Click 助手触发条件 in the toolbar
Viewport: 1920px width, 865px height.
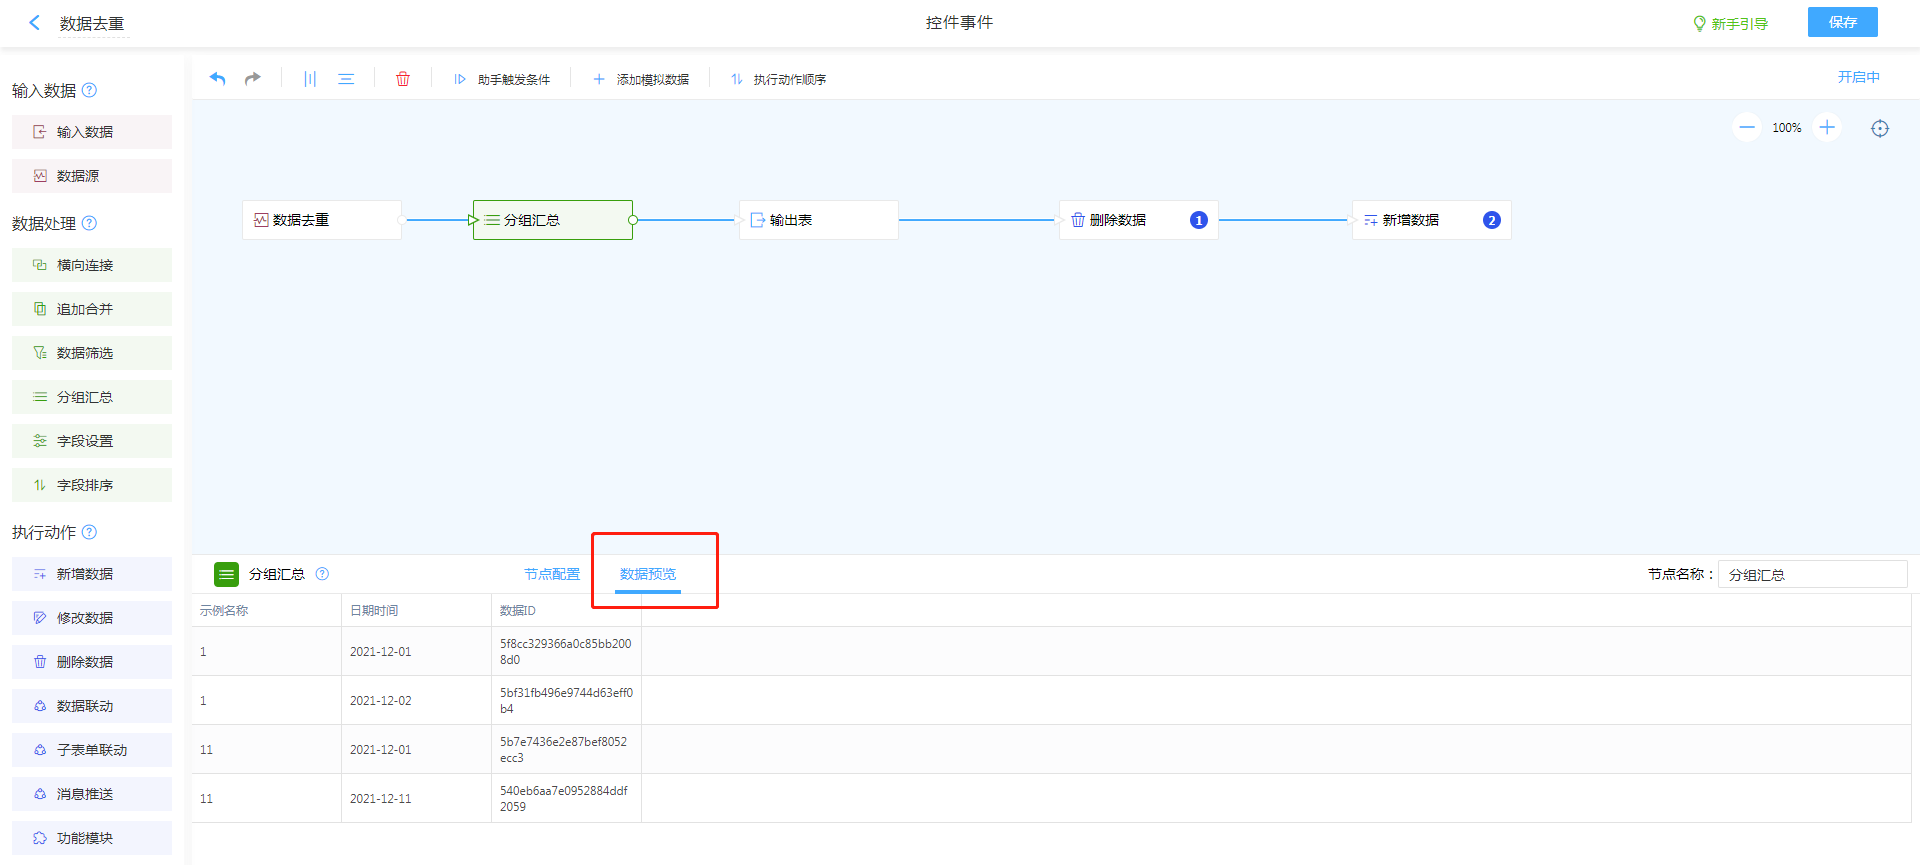pyautogui.click(x=503, y=79)
